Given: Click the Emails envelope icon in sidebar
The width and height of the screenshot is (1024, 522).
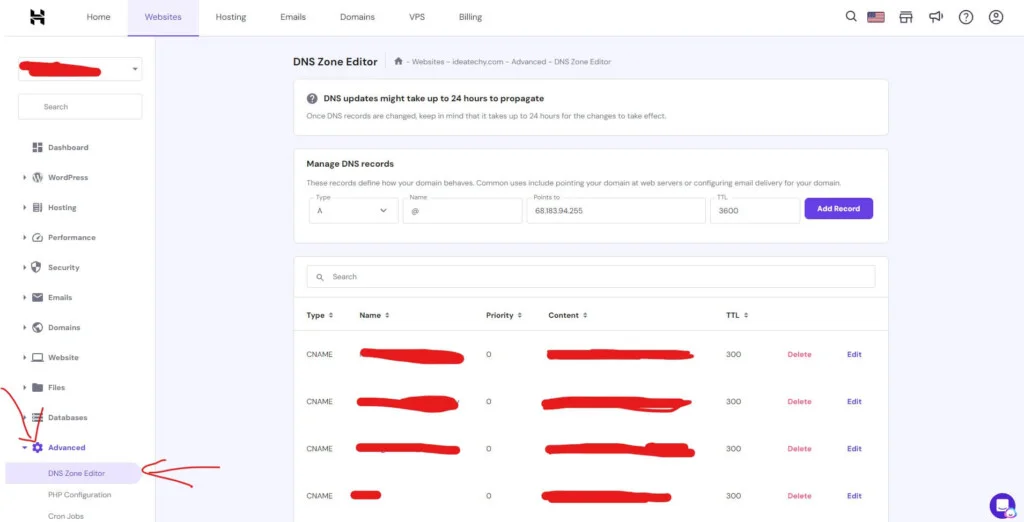Looking at the screenshot, I should 37,297.
